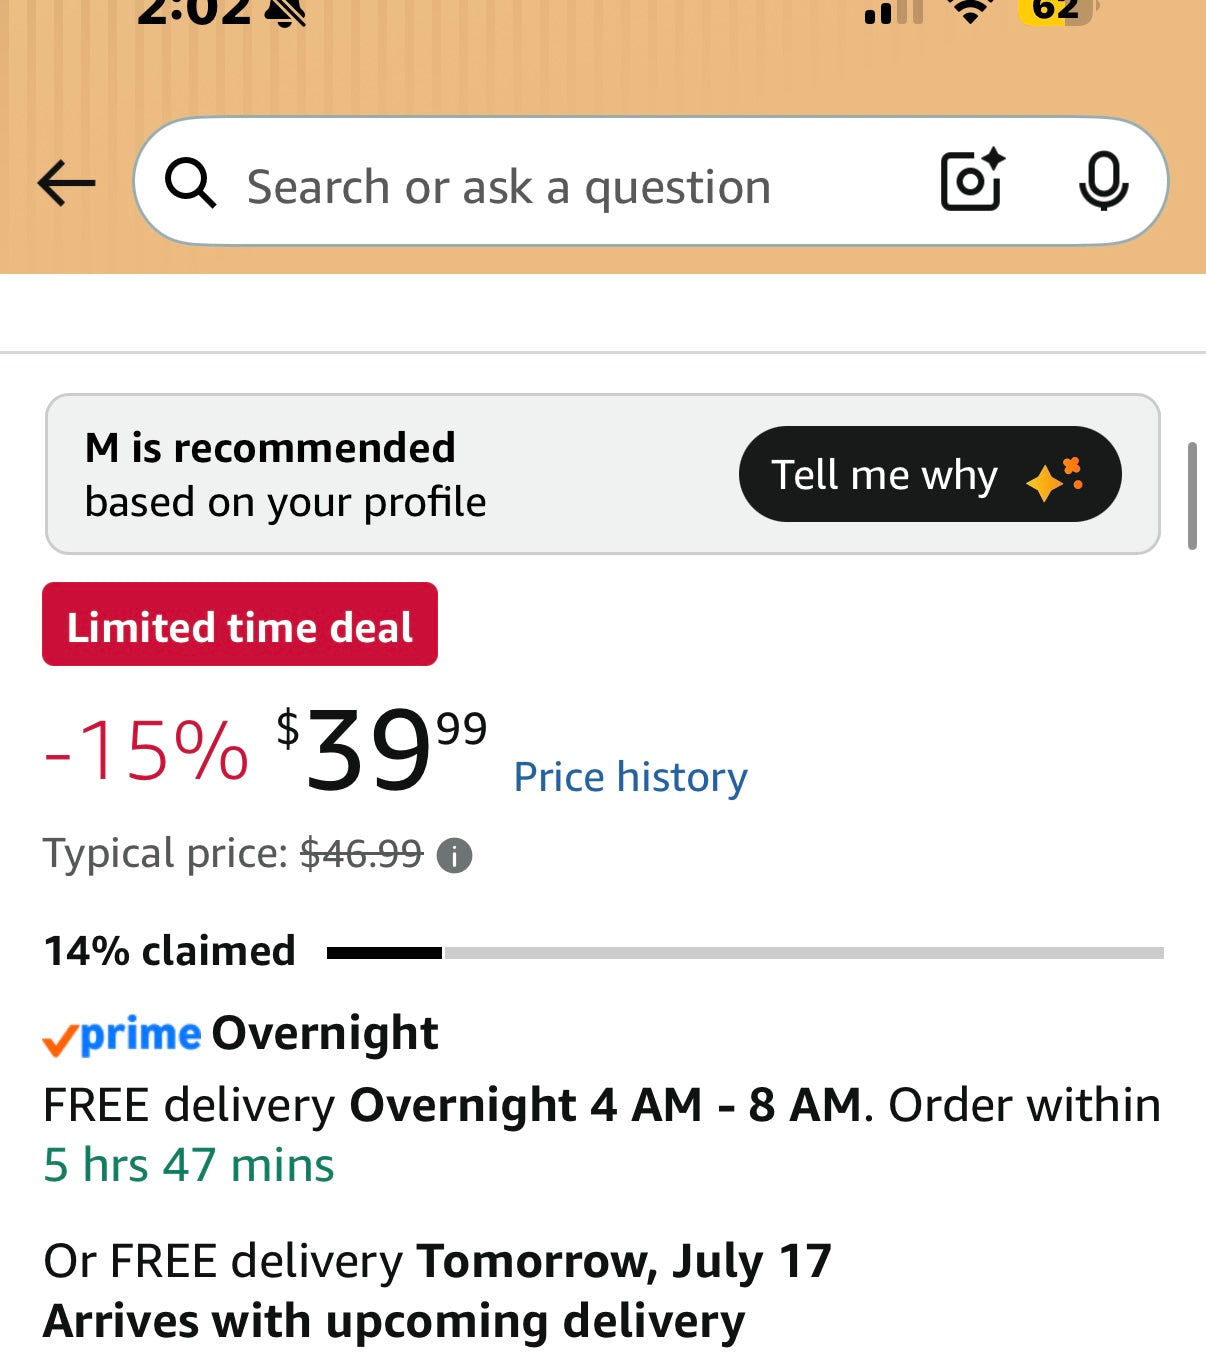
Task: Tap the battery indicator in status bar
Action: click(x=1056, y=10)
